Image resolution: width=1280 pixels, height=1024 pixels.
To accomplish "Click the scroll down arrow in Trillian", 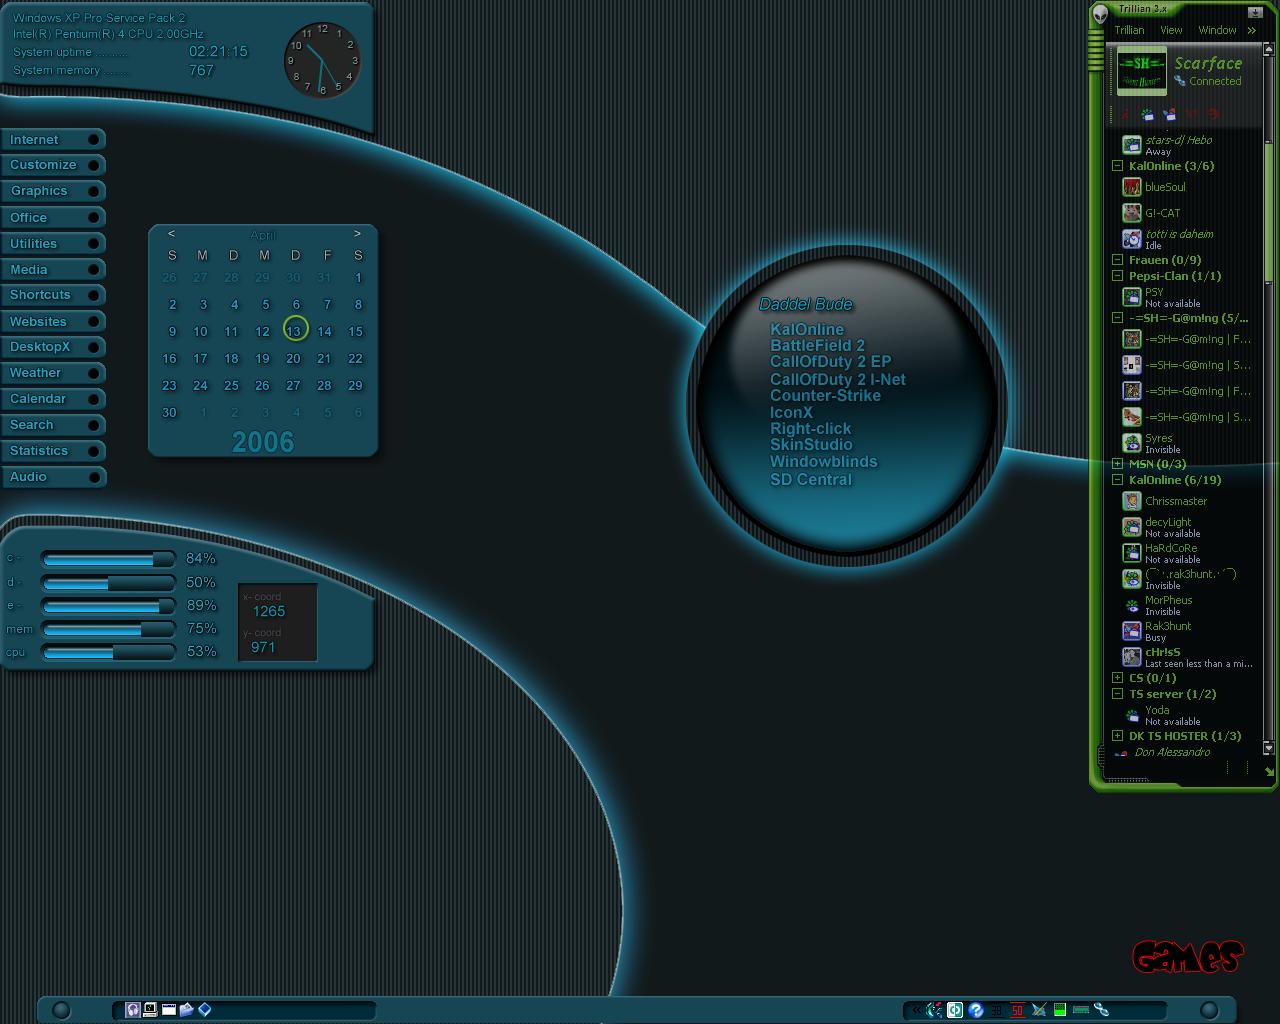I will pos(1269,747).
